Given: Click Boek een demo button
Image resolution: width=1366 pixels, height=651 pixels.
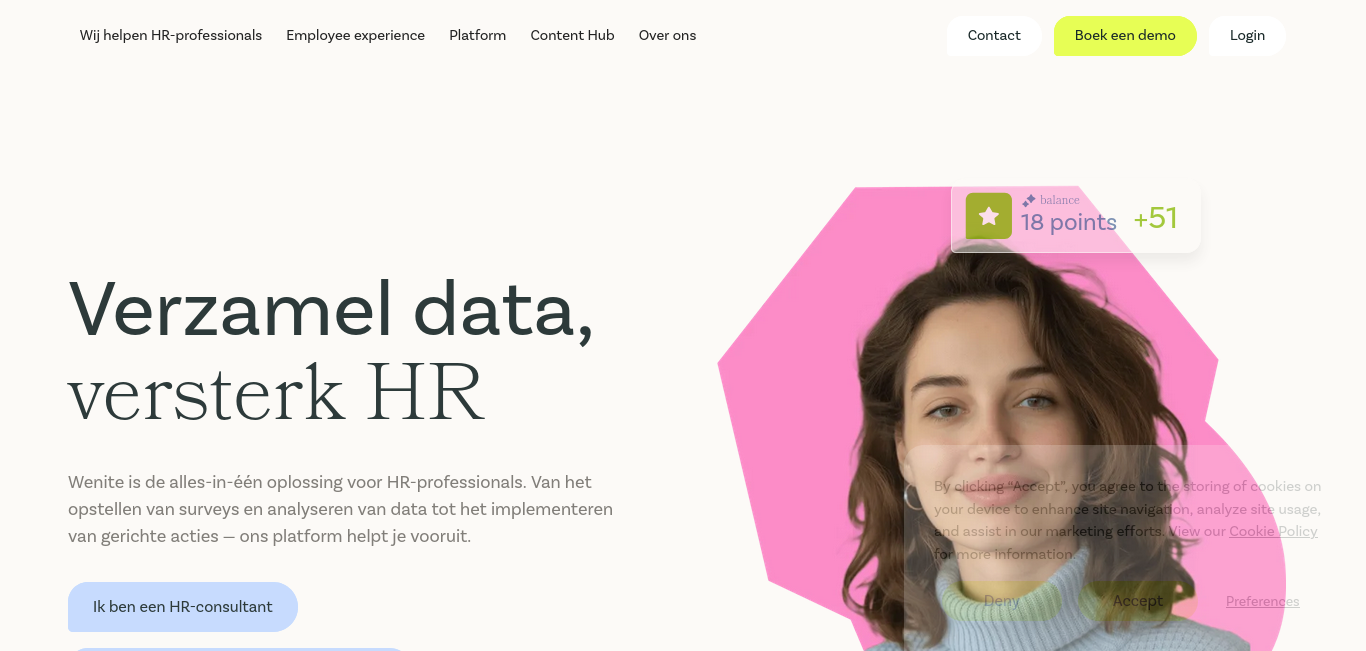Looking at the screenshot, I should [x=1125, y=36].
